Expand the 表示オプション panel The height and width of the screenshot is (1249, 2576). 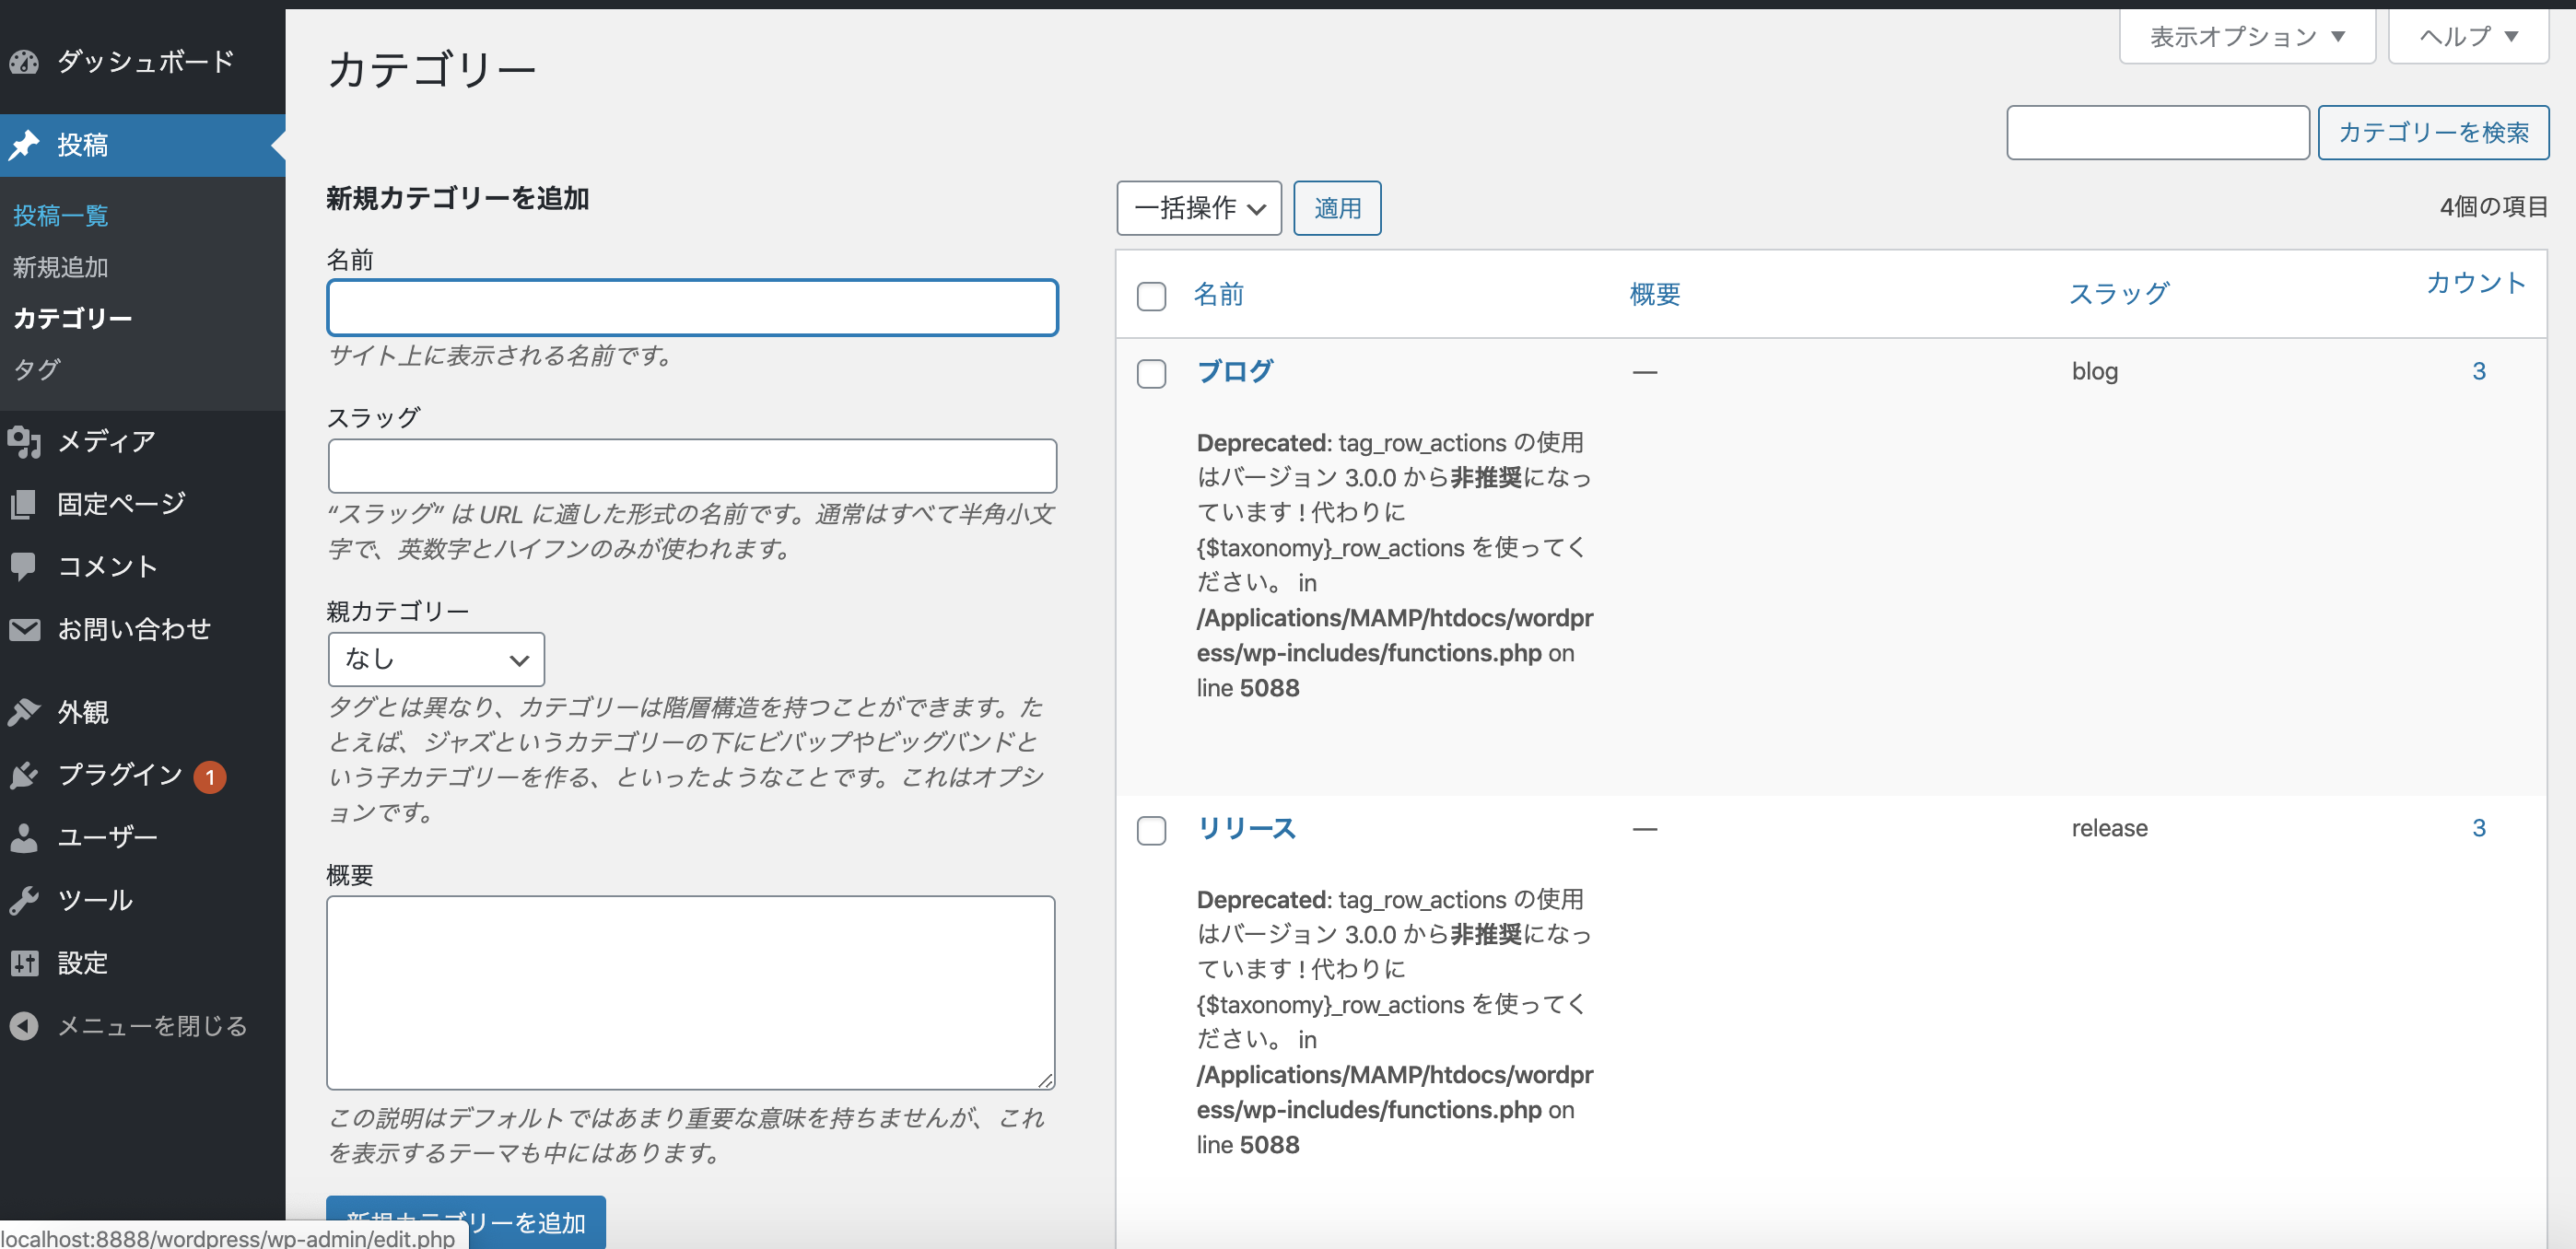click(2246, 35)
